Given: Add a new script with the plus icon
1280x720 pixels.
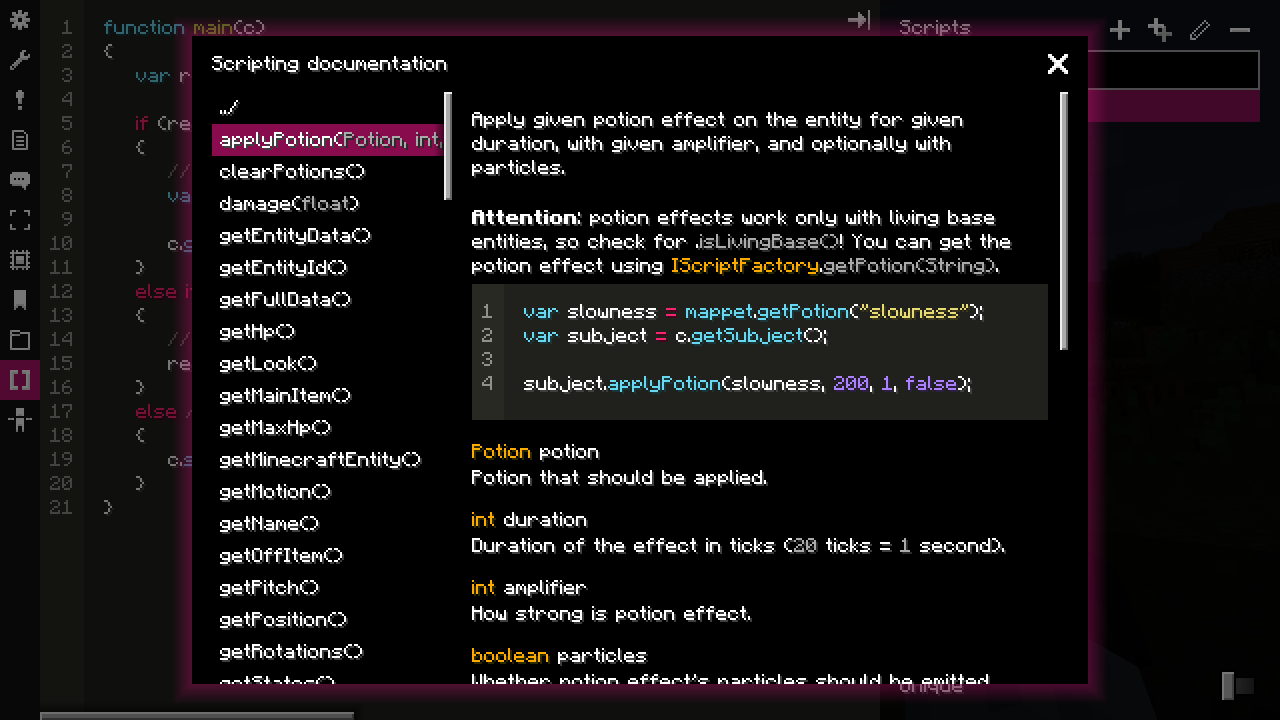Looking at the screenshot, I should (1120, 30).
